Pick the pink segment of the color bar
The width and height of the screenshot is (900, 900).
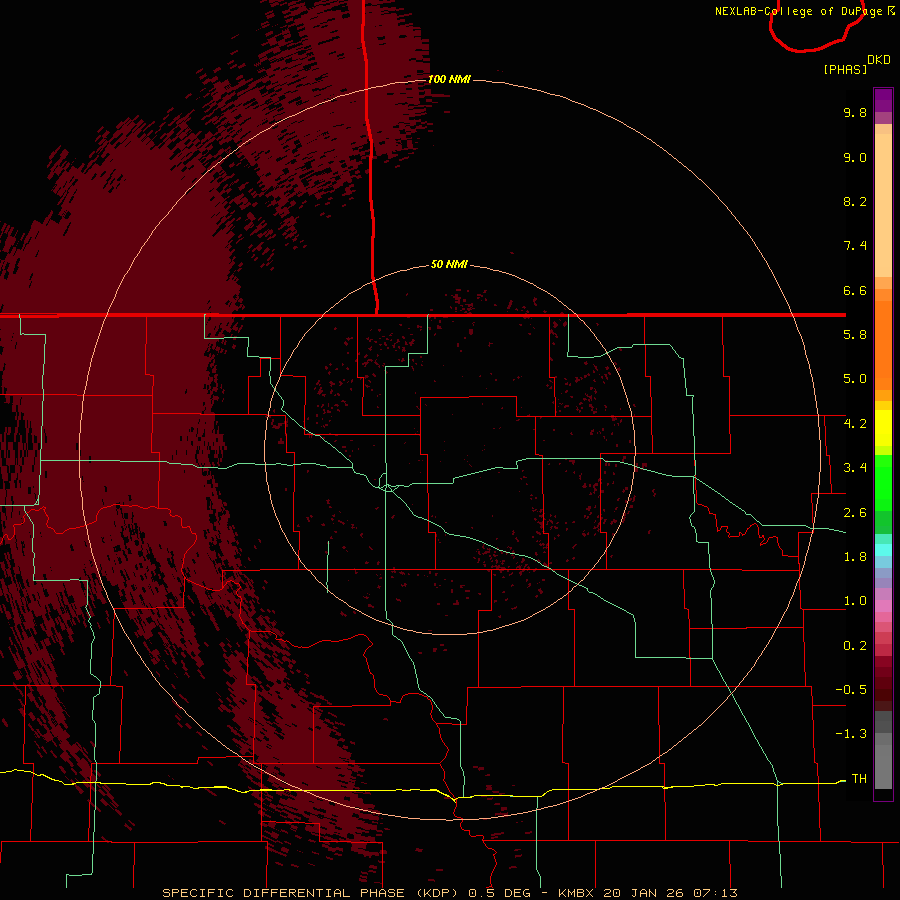pyautogui.click(x=883, y=606)
